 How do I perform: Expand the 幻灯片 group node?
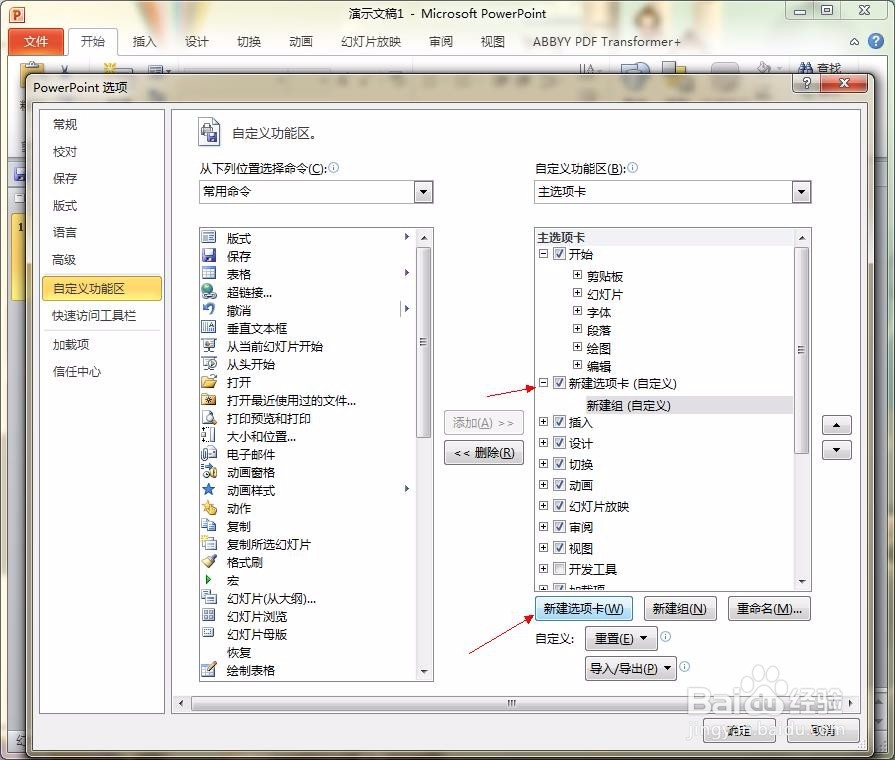pos(577,293)
